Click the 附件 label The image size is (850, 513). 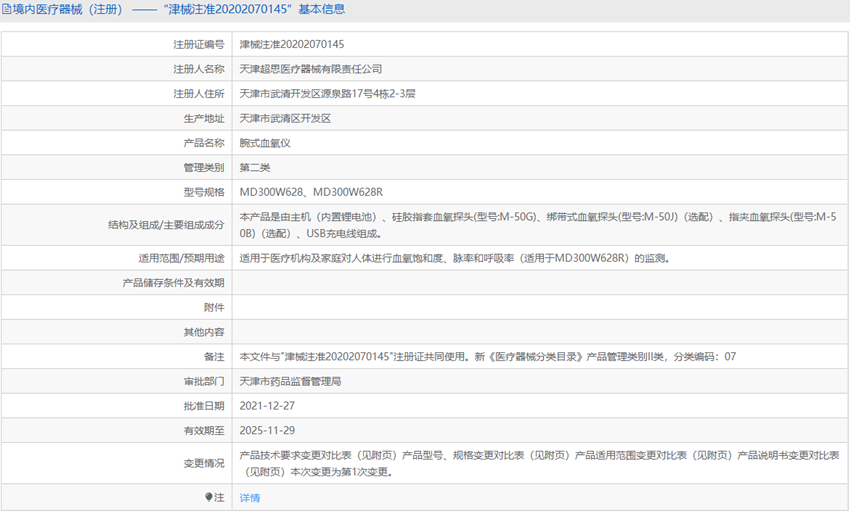pos(214,307)
